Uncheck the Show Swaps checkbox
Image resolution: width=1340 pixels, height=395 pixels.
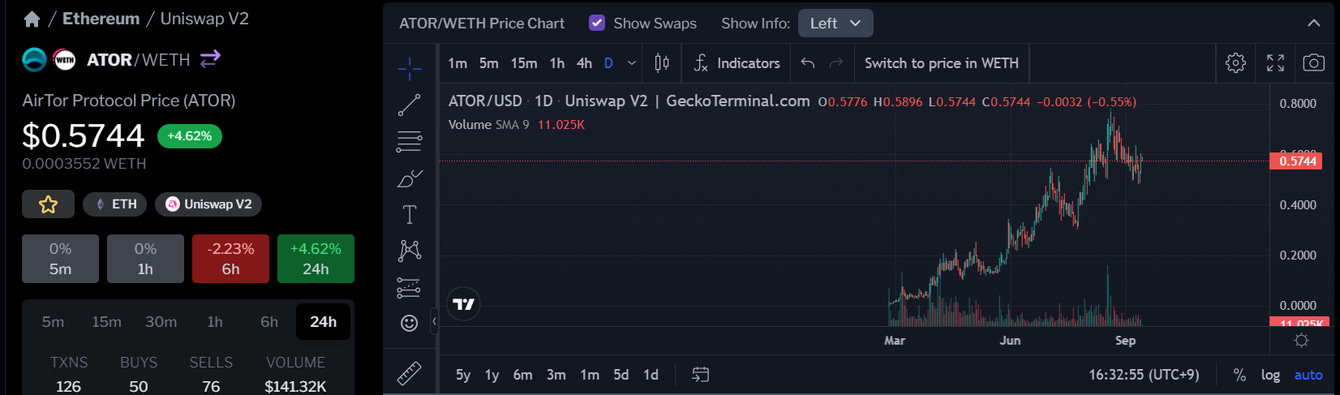(x=597, y=23)
